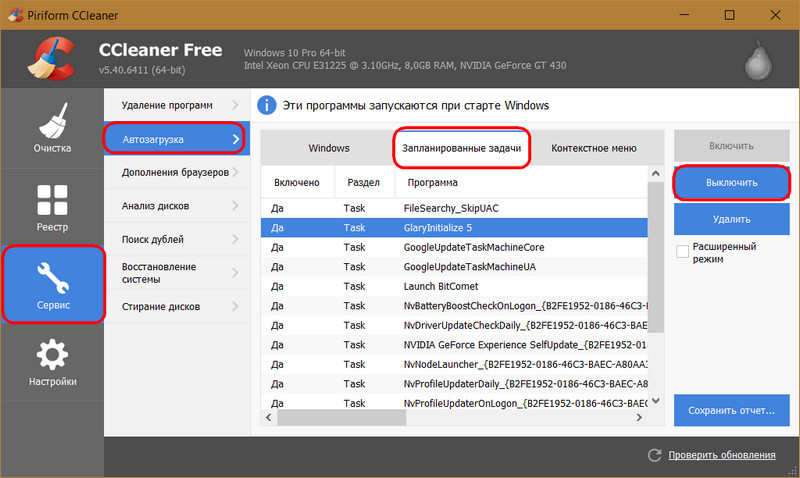800x478 pixels.
Task: Click the blue info icon
Action: pyautogui.click(x=267, y=105)
